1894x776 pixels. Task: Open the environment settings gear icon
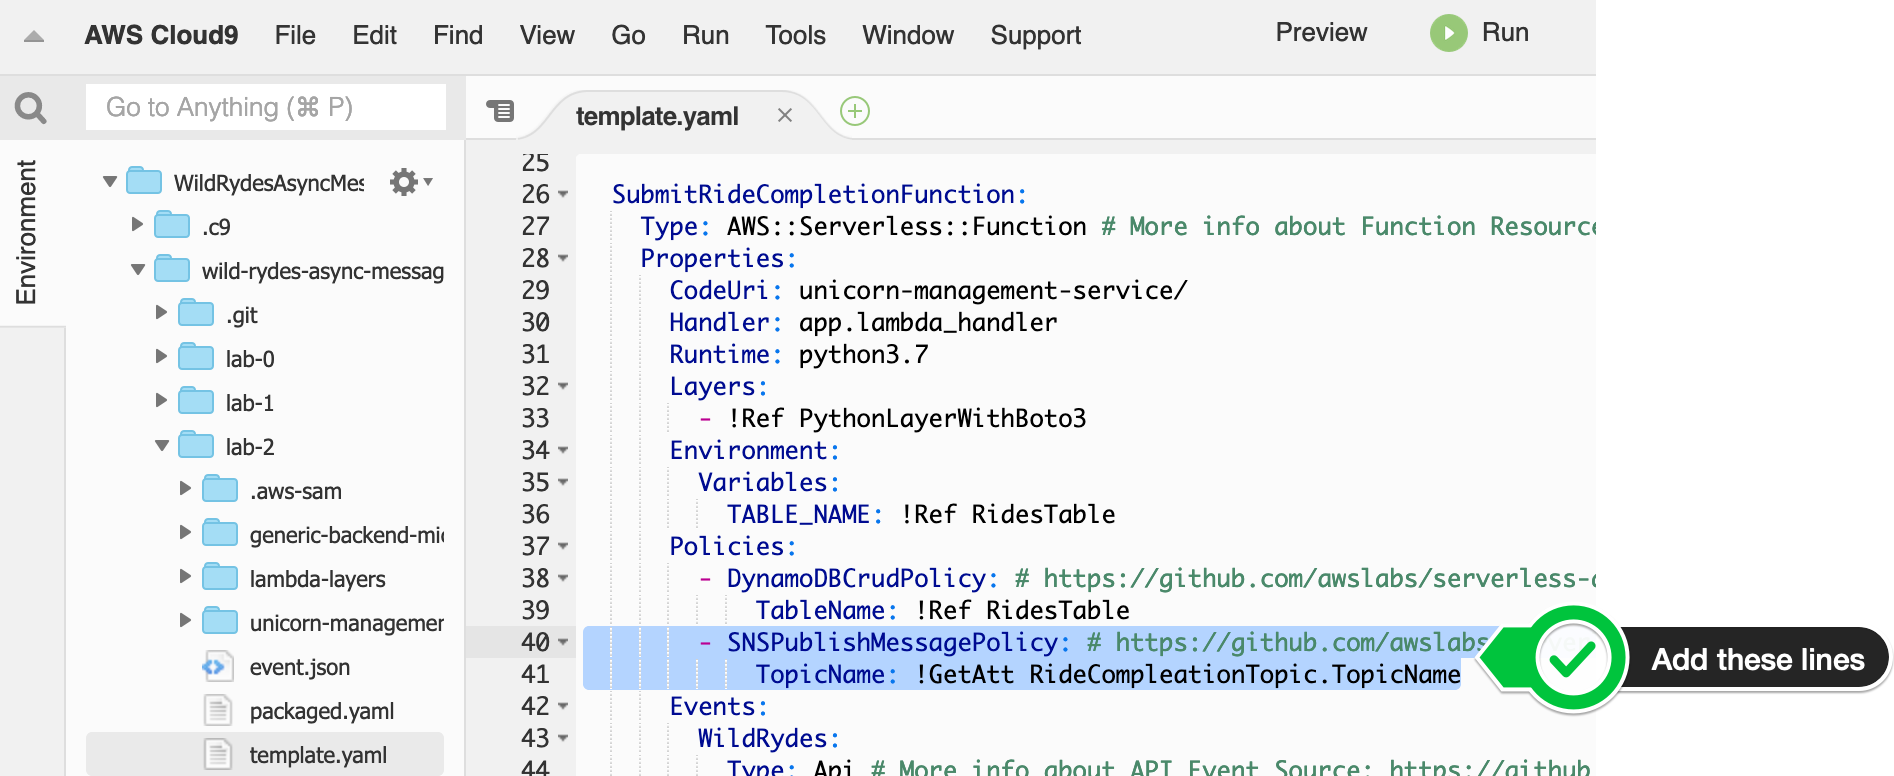coord(404,182)
